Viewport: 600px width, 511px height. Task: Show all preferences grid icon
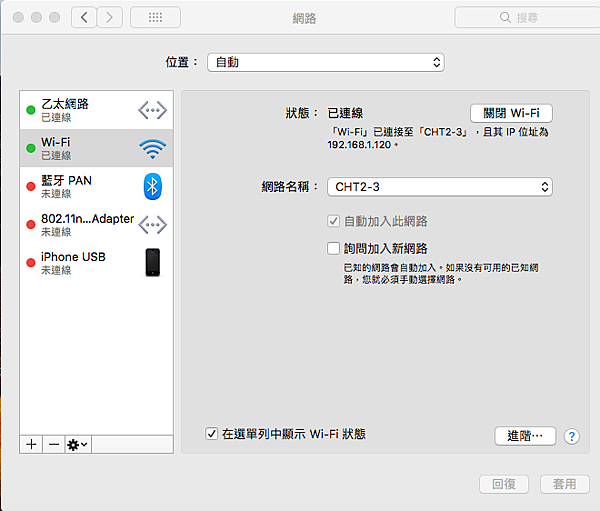pos(155,17)
